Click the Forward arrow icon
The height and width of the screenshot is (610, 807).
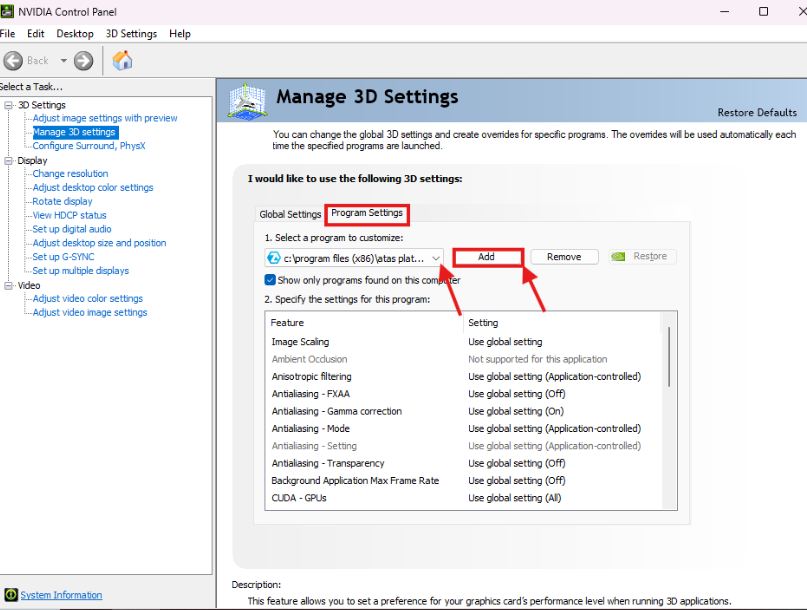pos(83,61)
